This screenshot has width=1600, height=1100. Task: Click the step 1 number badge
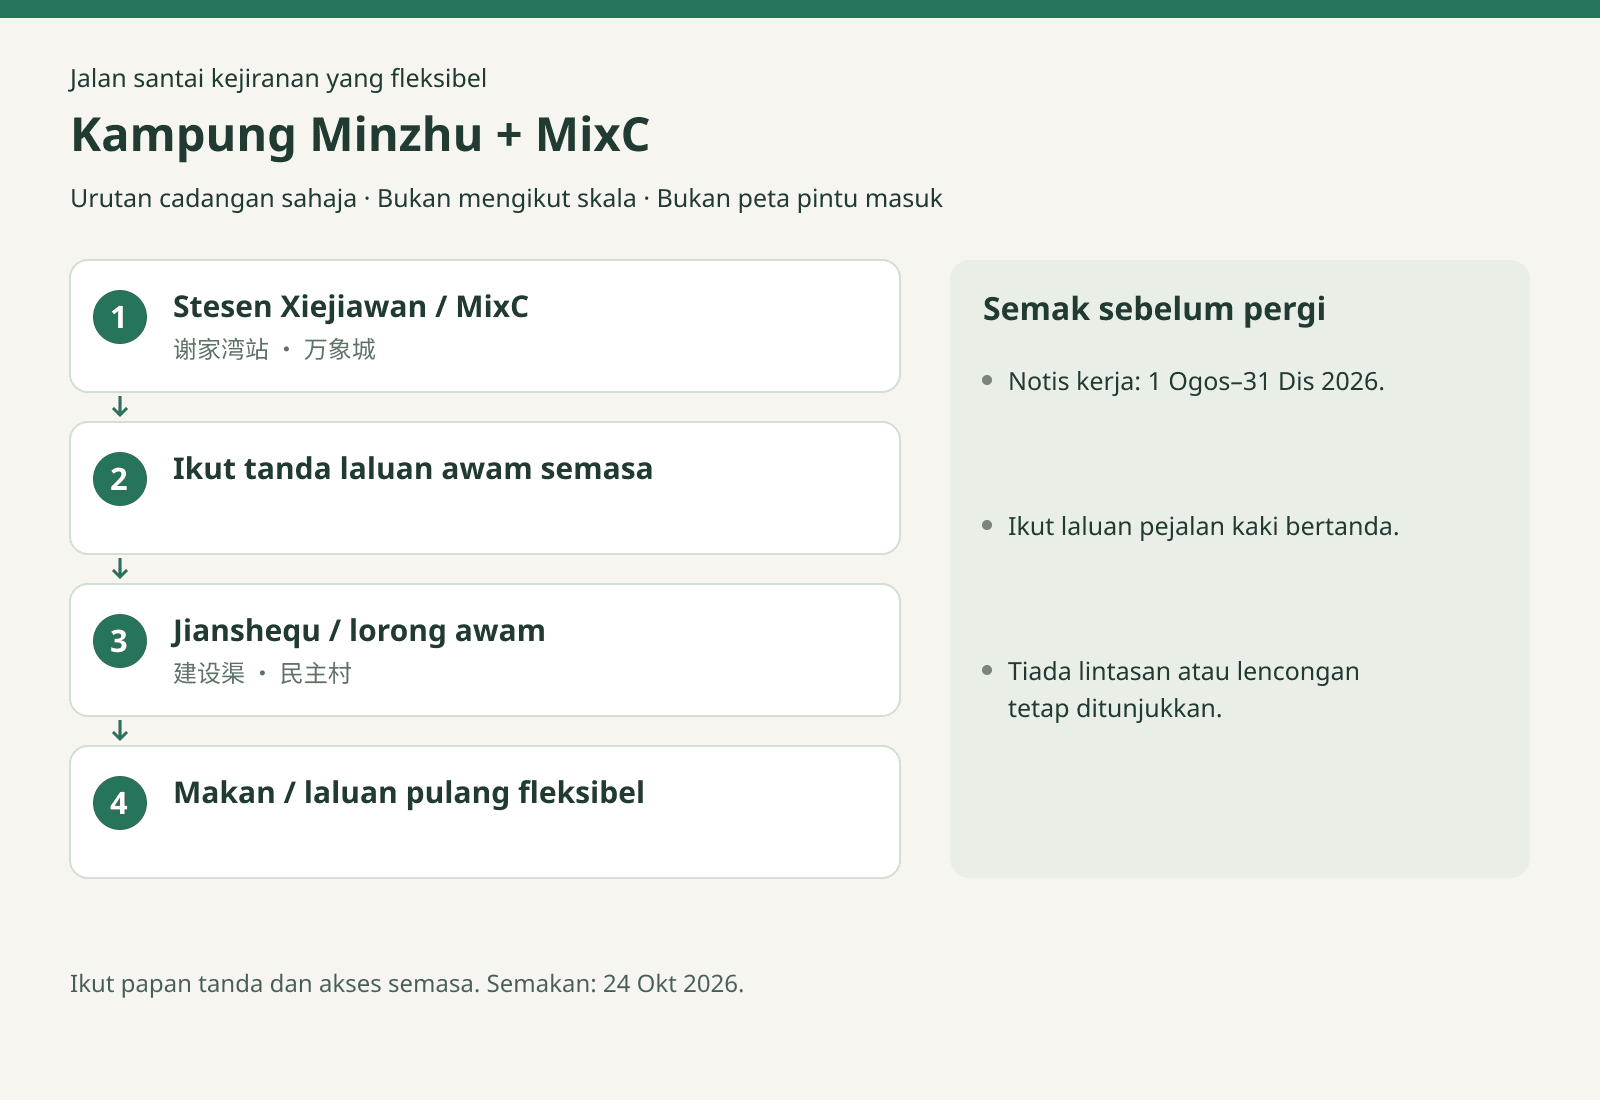120,317
